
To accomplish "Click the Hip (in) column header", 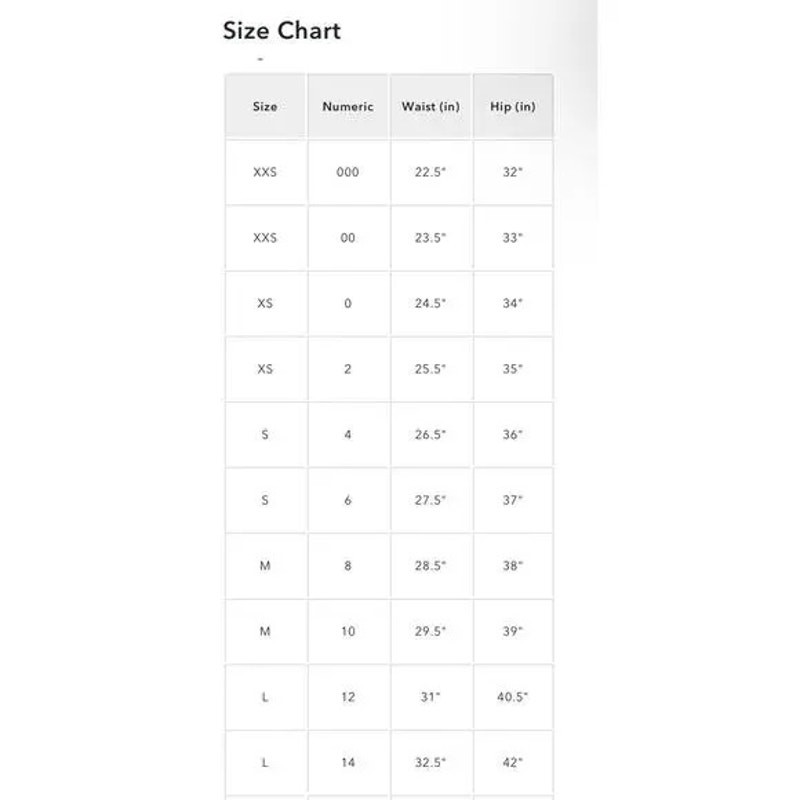I will click(513, 106).
